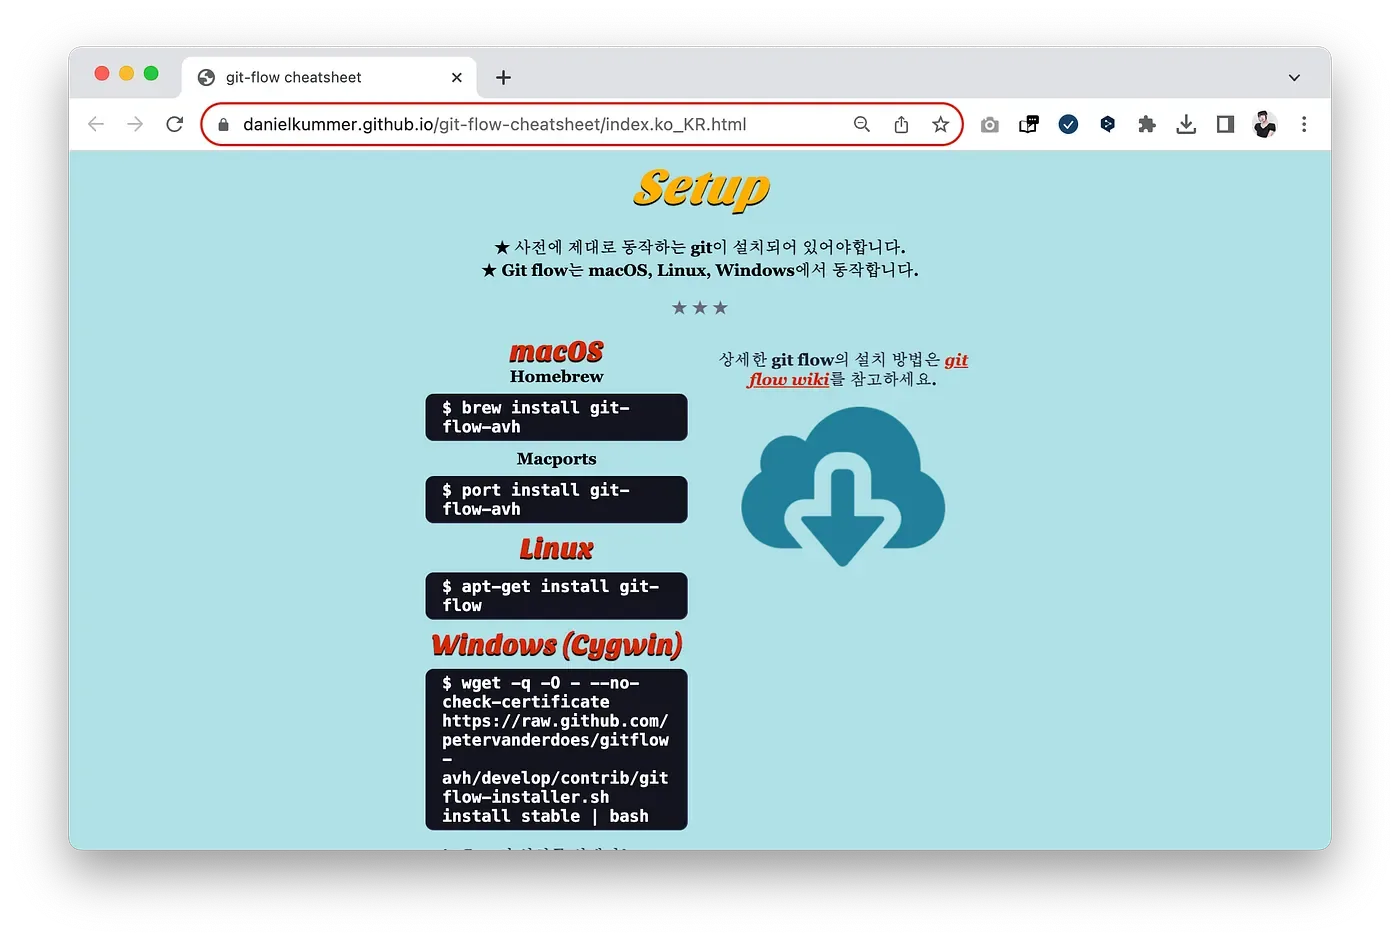Select the git-flow cheatsheet tab
This screenshot has width=1400, height=941.
pyautogui.click(x=330, y=77)
